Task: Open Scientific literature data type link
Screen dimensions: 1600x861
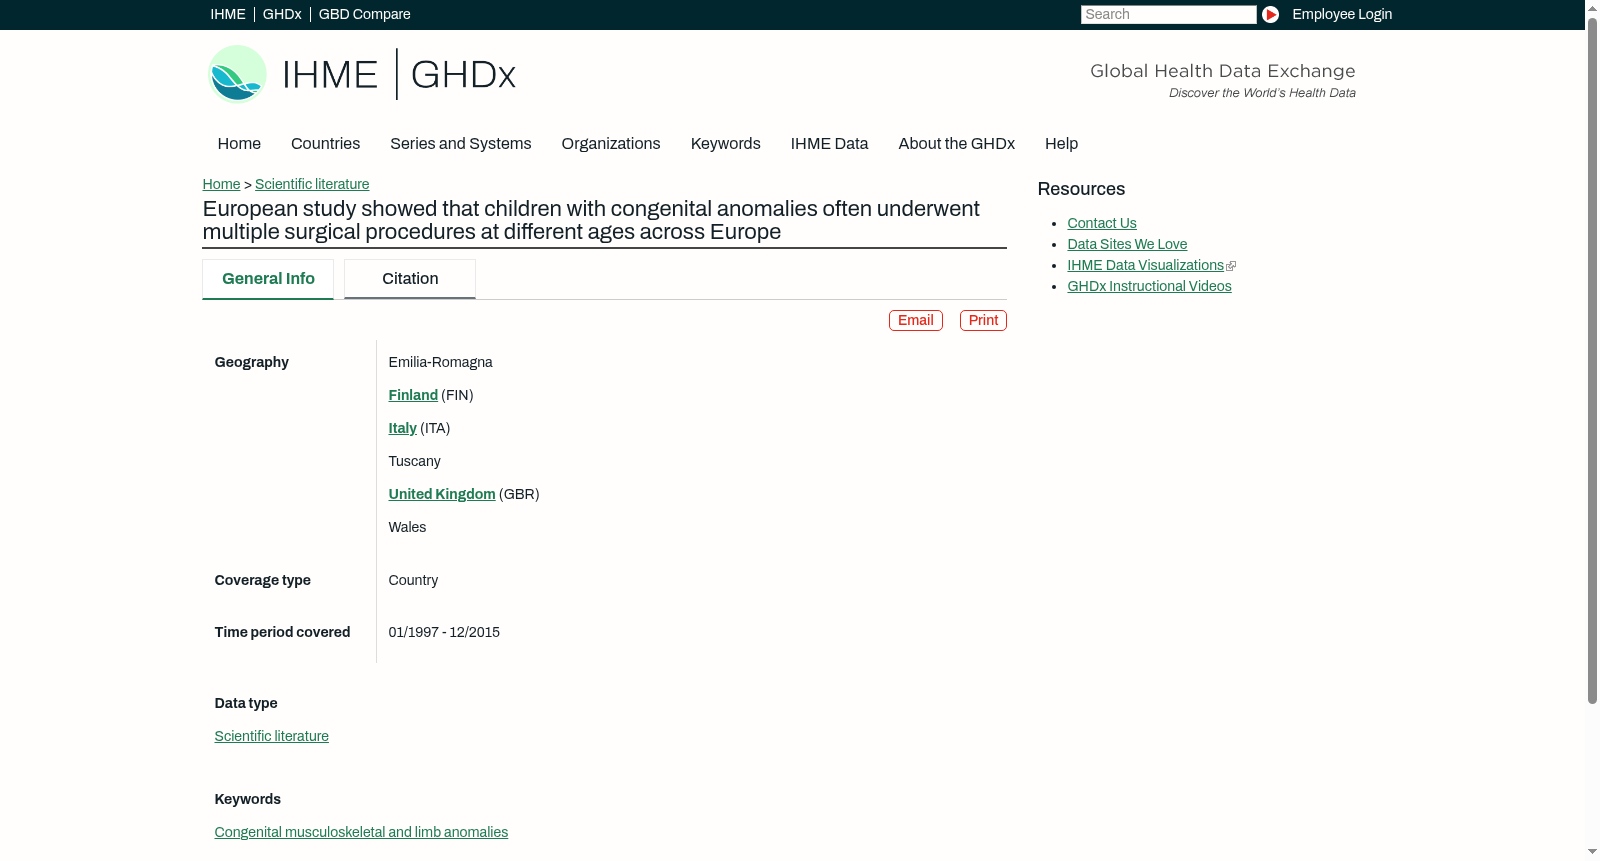Action: [x=271, y=736]
